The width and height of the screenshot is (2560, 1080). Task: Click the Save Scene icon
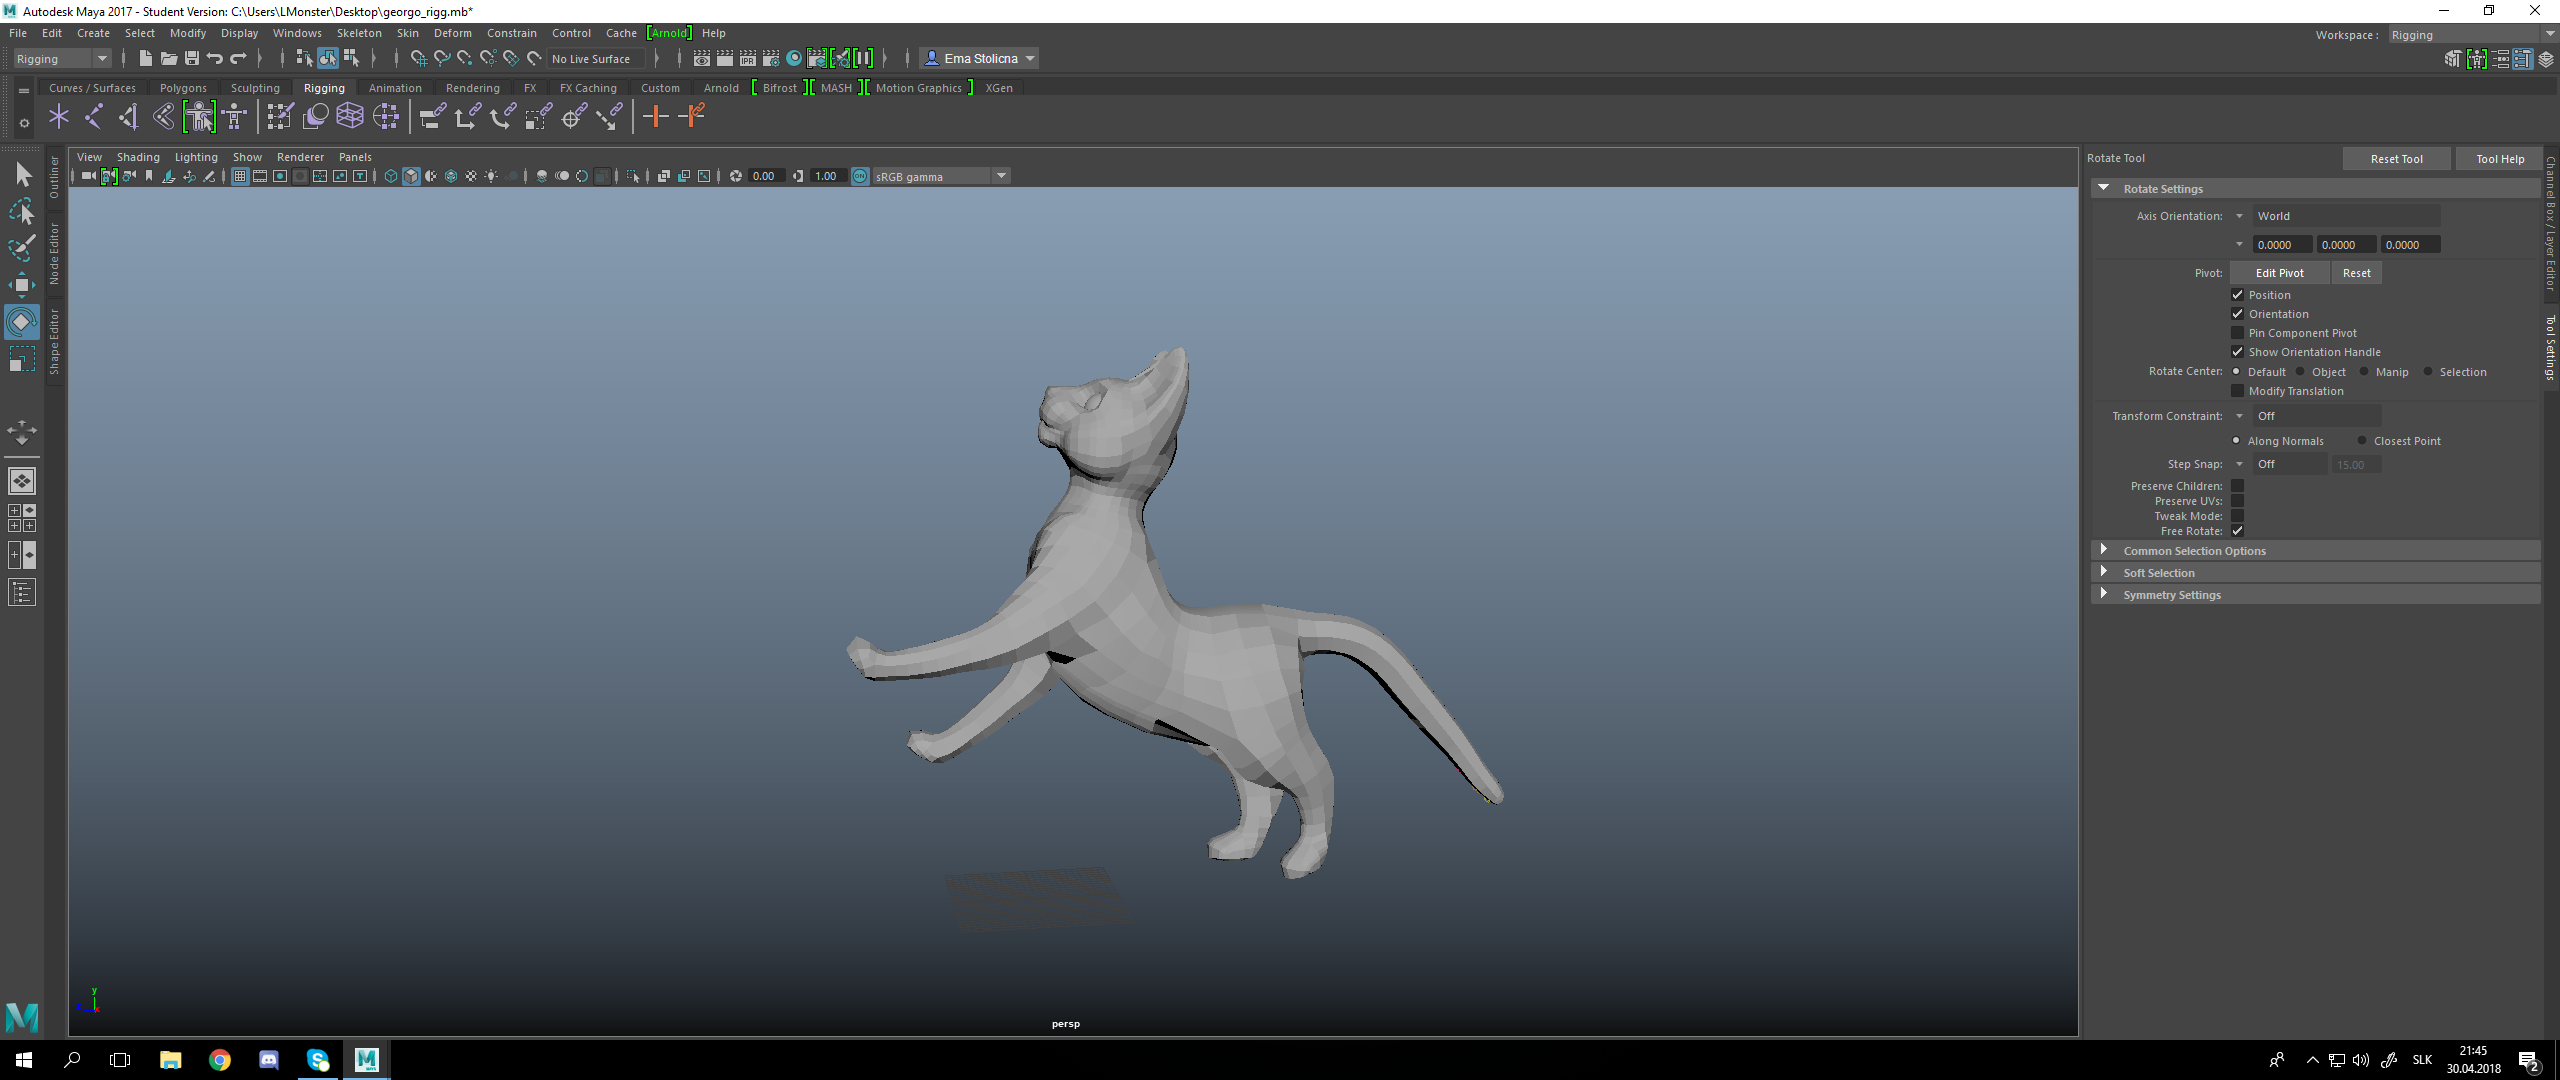(192, 59)
